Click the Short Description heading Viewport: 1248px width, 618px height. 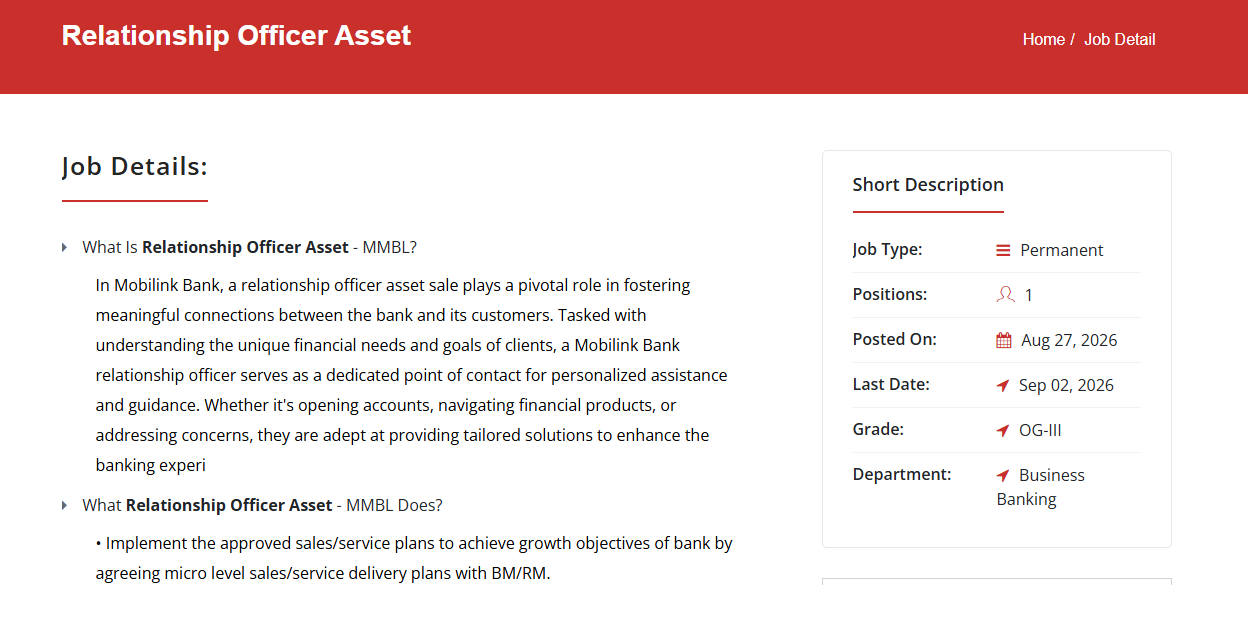(928, 185)
